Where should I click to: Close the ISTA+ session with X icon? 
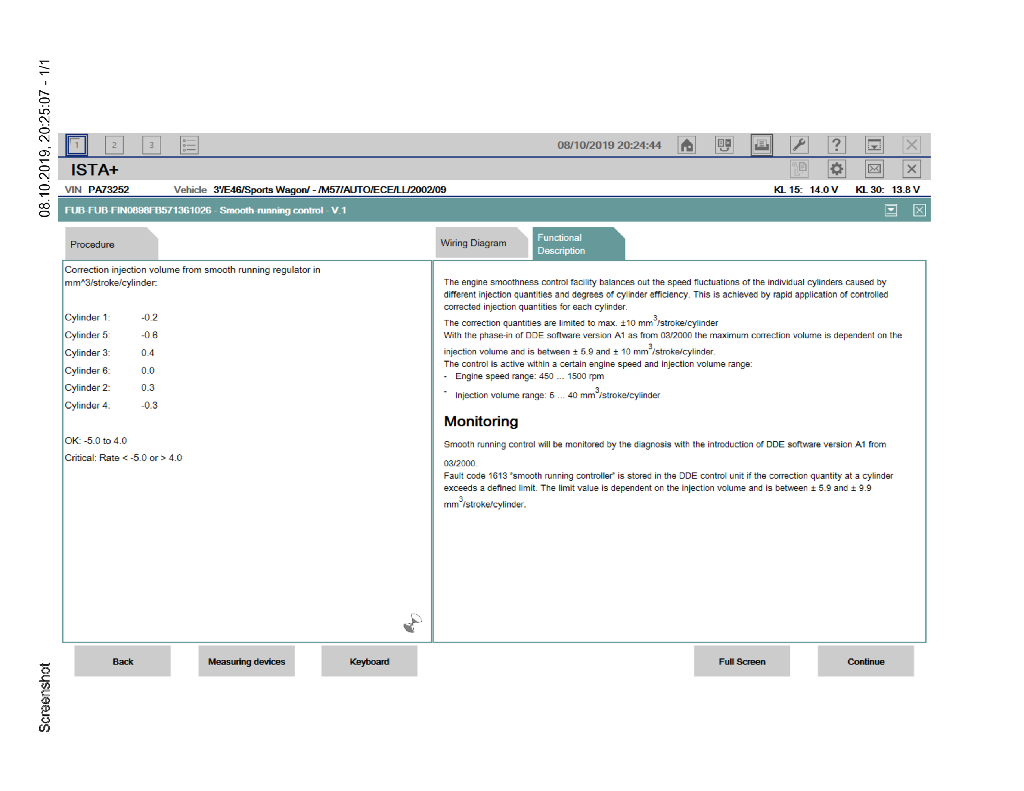[x=912, y=169]
